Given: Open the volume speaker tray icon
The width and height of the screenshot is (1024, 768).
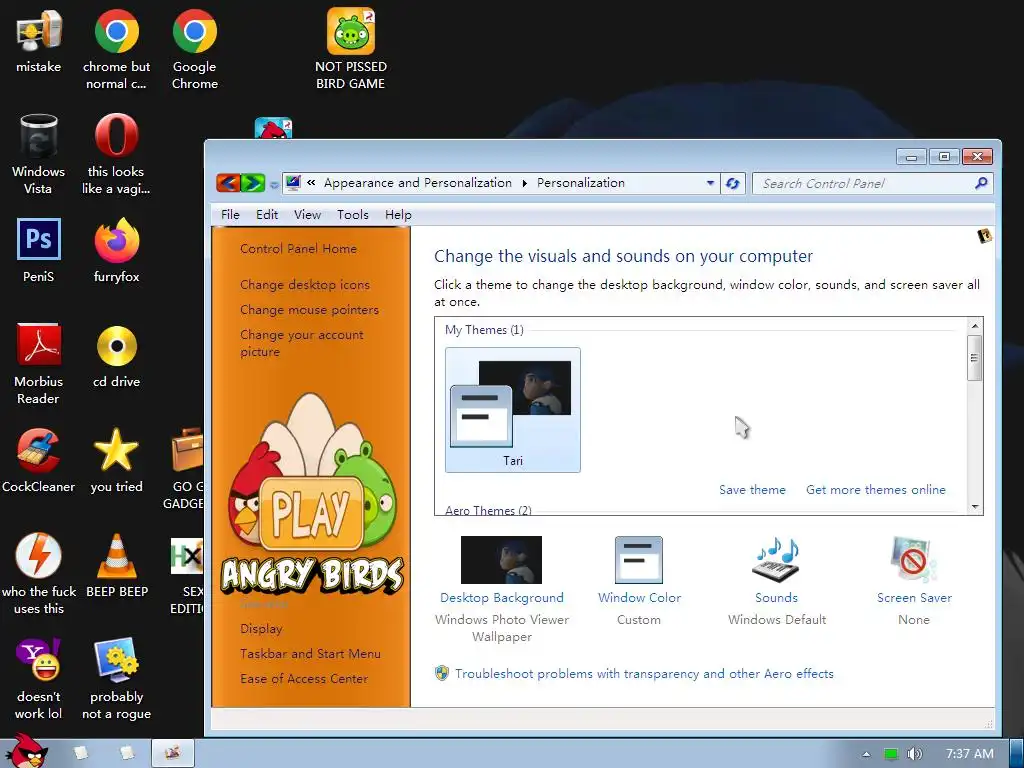Looking at the screenshot, I should pos(915,754).
